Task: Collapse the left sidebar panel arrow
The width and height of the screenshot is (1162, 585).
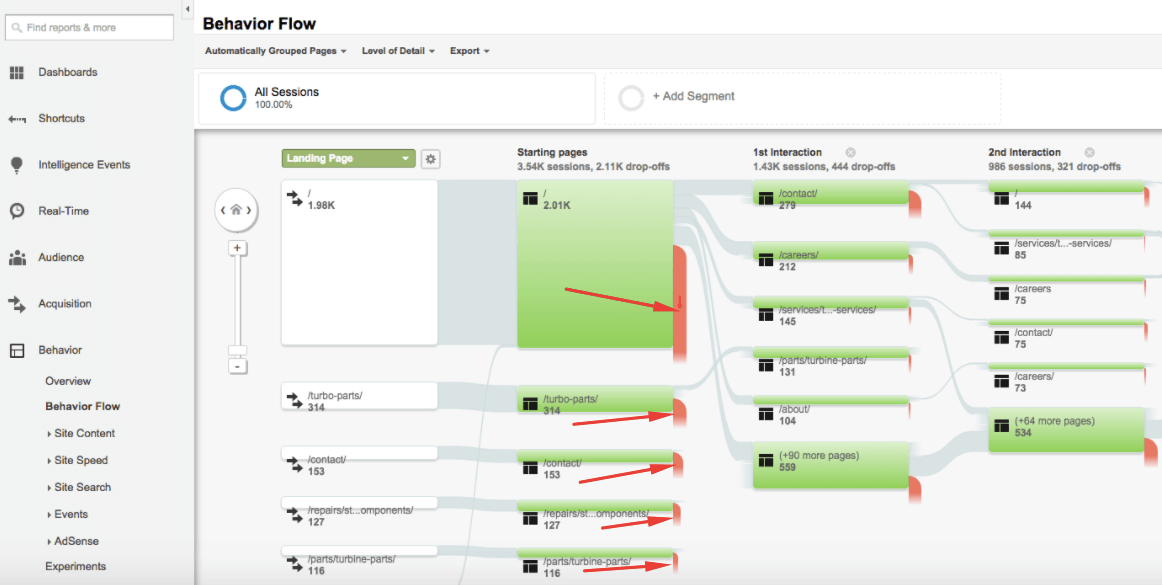Action: (x=188, y=9)
